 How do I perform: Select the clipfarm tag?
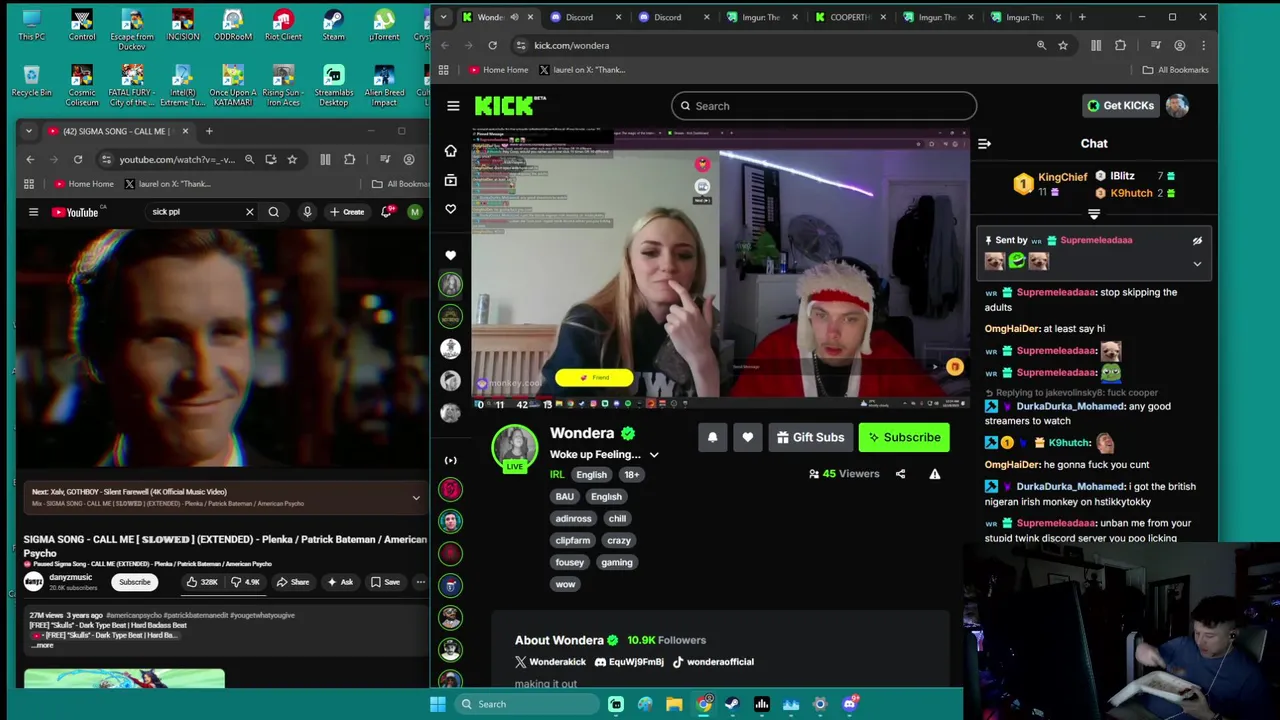pos(573,540)
